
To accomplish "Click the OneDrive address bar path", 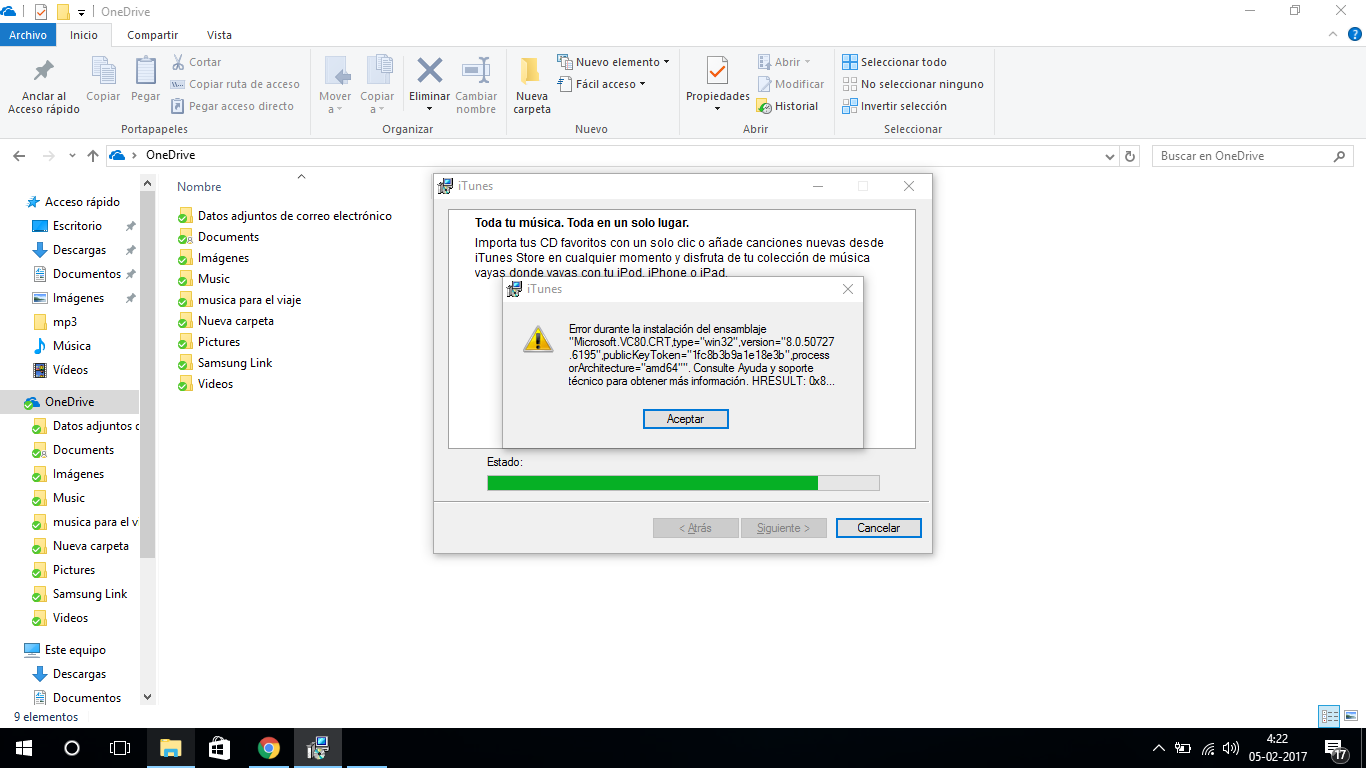I will (170, 155).
